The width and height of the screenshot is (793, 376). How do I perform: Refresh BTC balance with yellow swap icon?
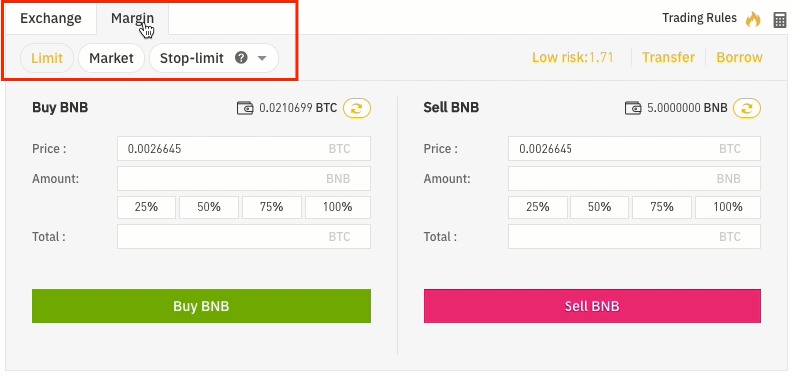click(x=357, y=108)
